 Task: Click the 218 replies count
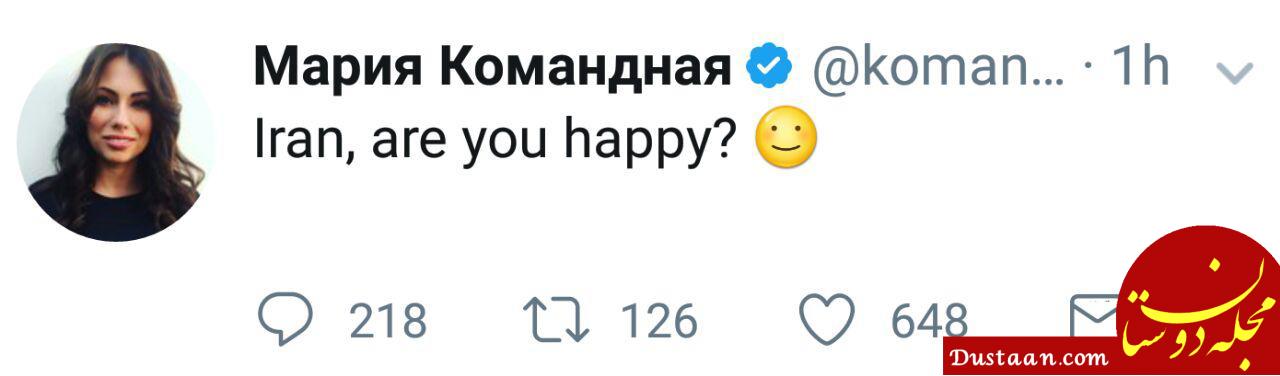tap(388, 322)
